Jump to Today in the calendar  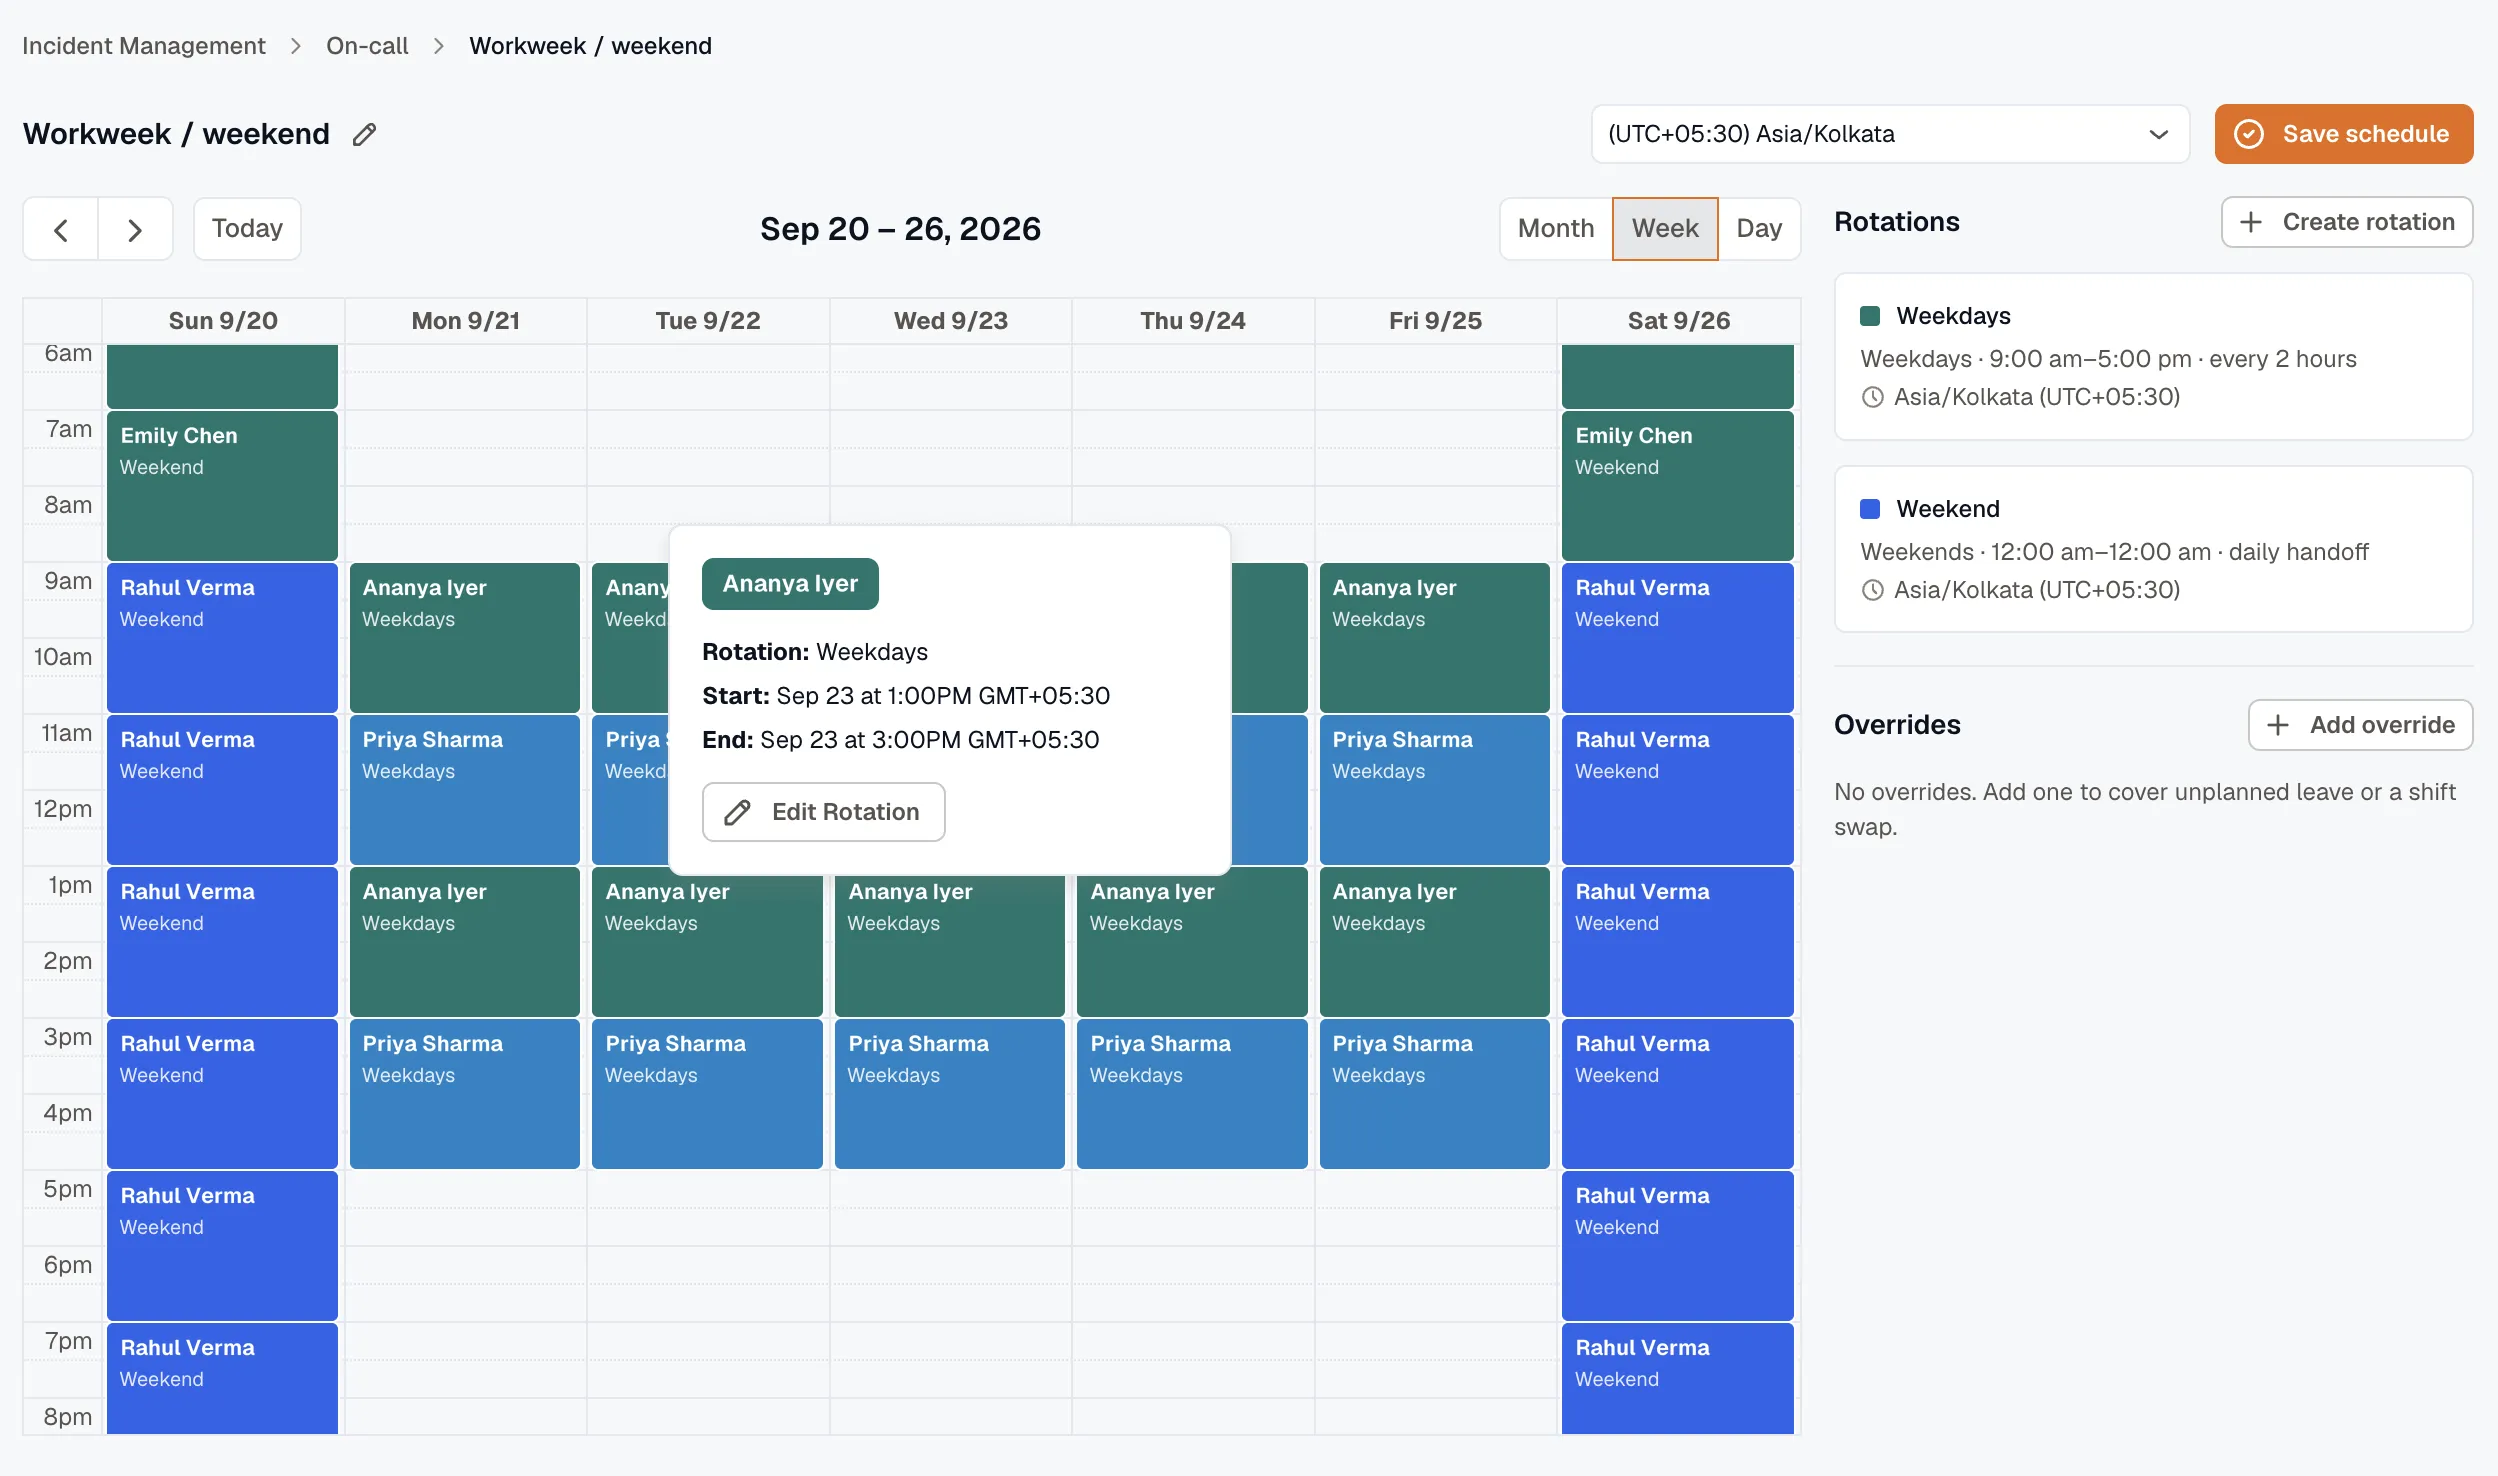click(247, 229)
